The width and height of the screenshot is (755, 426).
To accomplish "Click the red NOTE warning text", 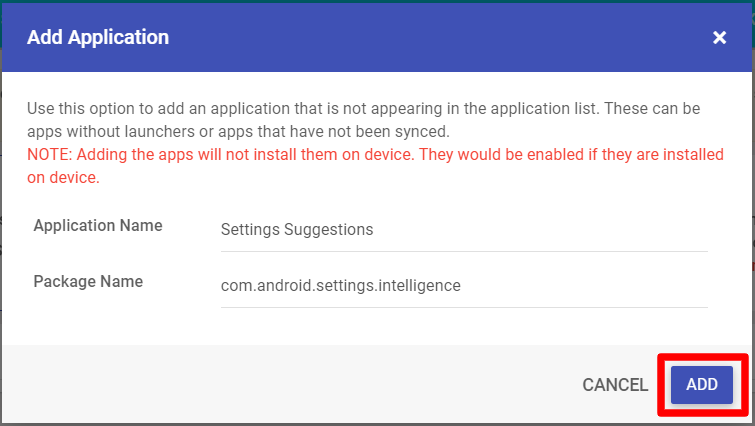I will (376, 166).
